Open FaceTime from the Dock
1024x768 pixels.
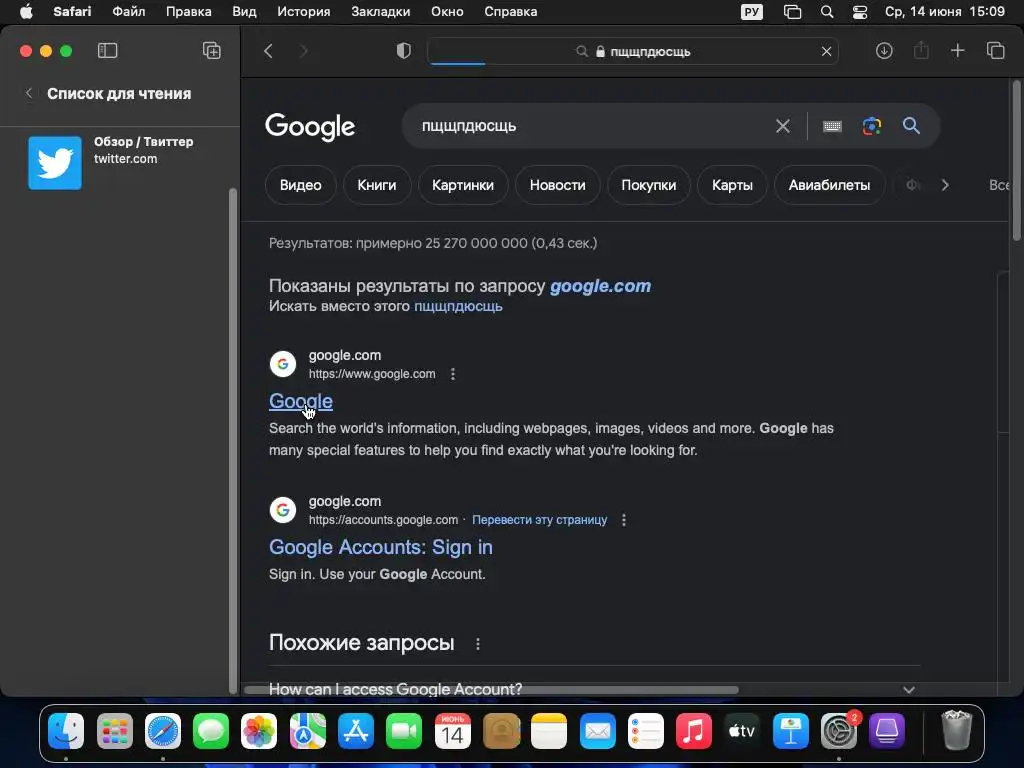(404, 731)
